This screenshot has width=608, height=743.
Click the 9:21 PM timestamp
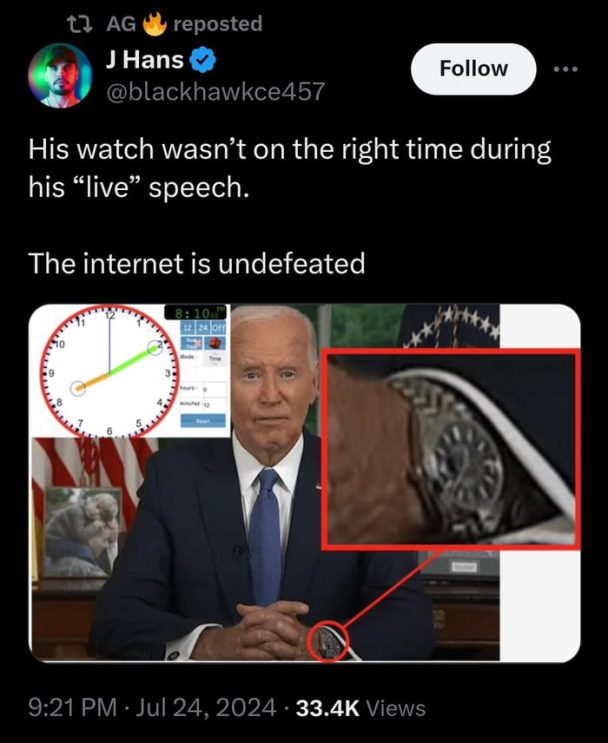(x=73, y=707)
